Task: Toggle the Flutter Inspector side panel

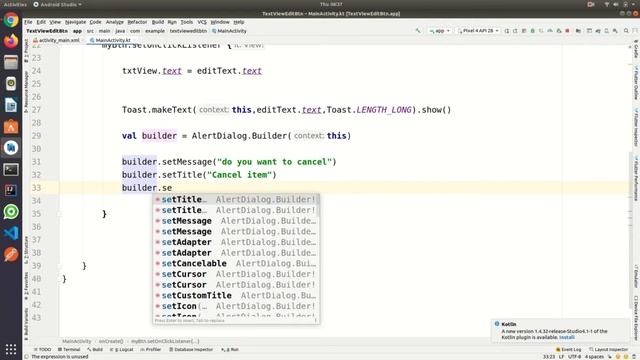Action: pyautogui.click(x=636, y=127)
